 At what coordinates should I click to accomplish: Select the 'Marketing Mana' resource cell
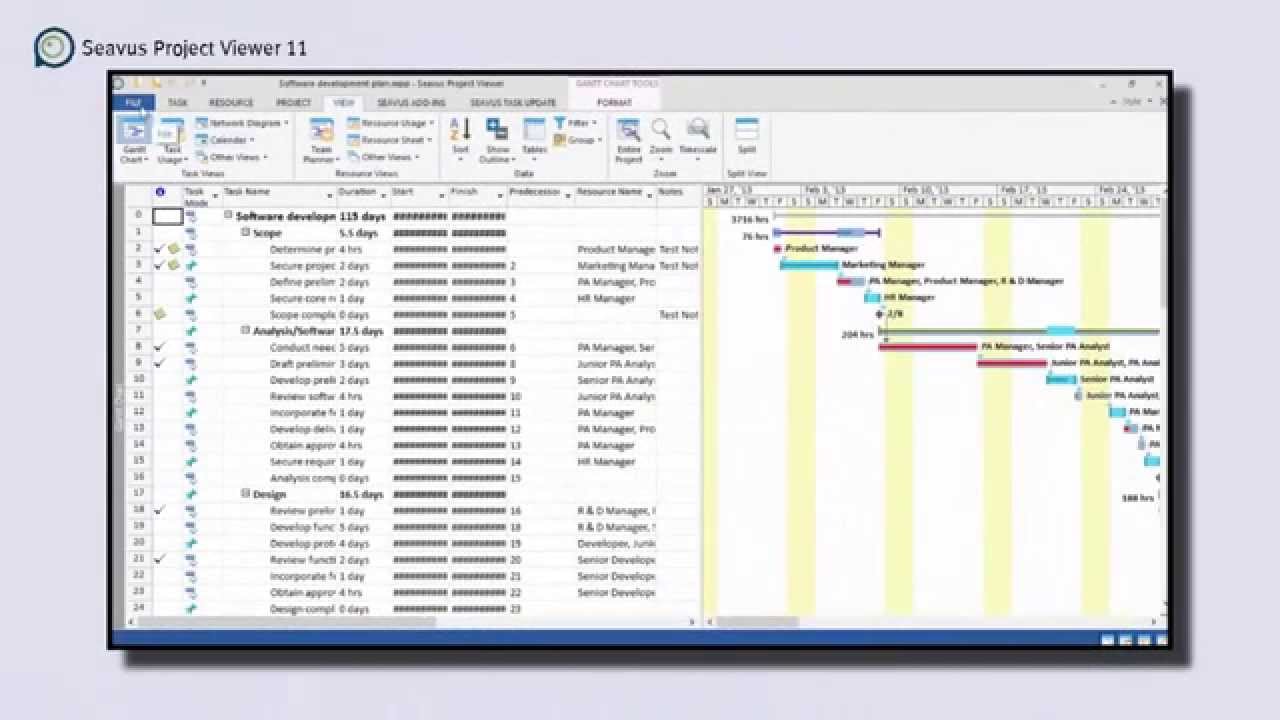point(615,266)
